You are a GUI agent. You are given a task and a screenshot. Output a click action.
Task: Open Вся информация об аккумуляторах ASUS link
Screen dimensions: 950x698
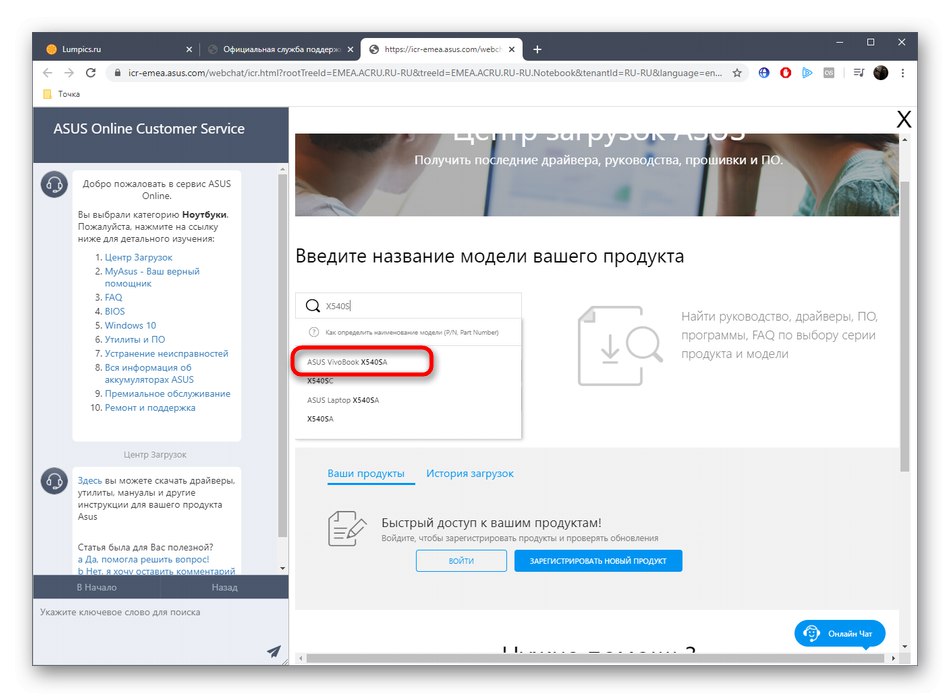pyautogui.click(x=149, y=373)
